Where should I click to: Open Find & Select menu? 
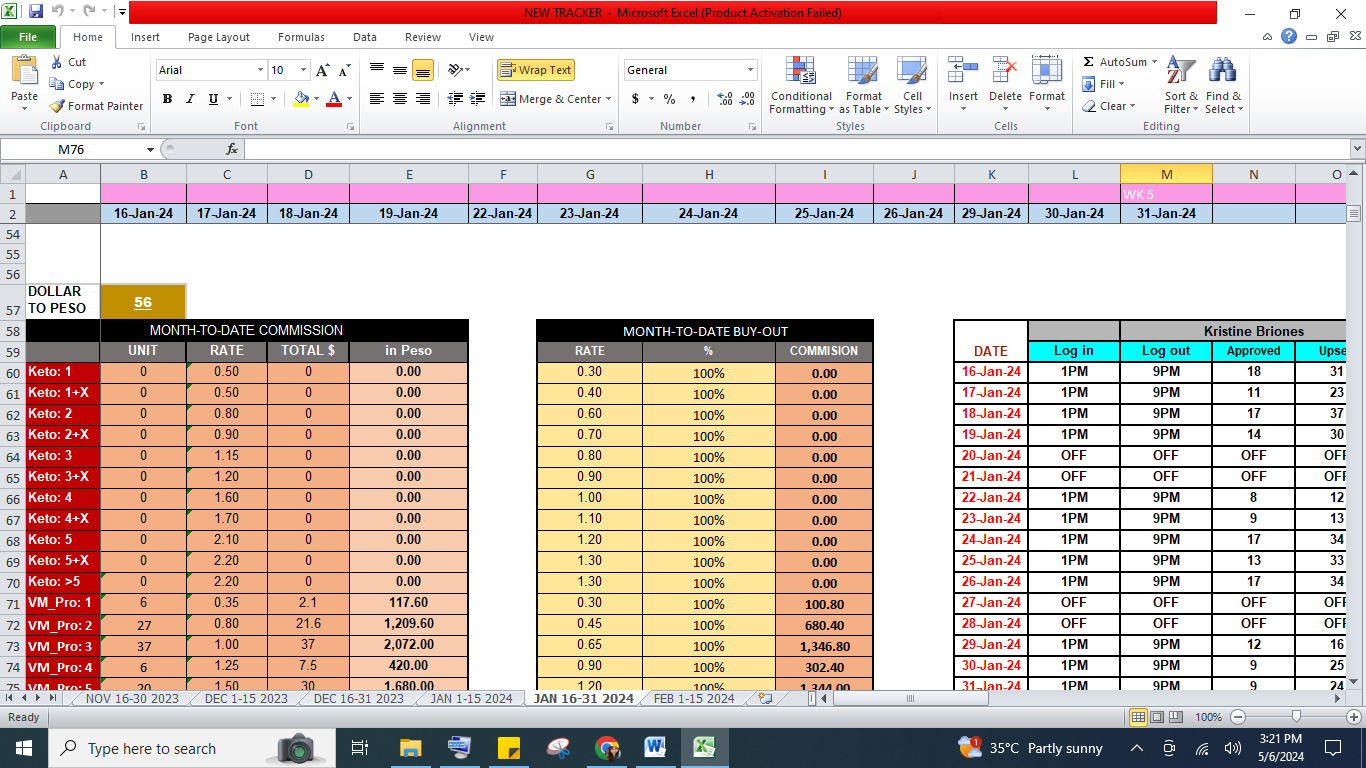click(1223, 86)
